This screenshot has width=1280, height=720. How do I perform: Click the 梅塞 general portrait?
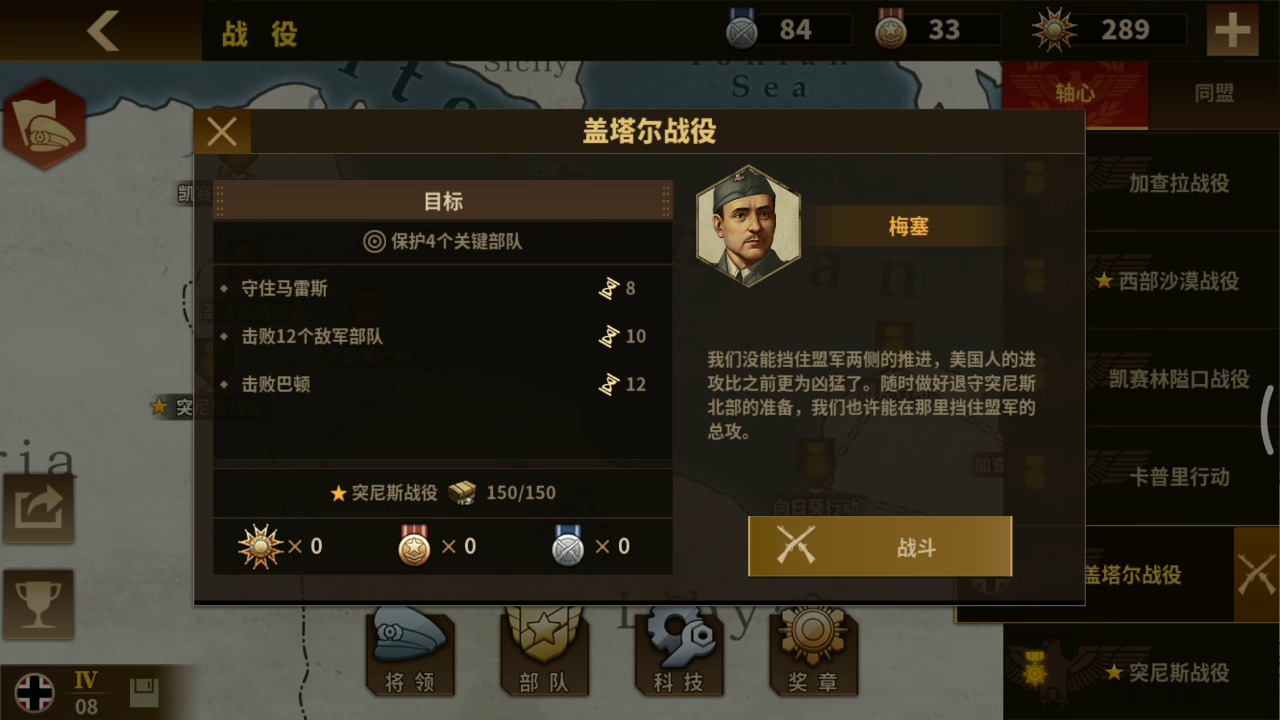coord(748,226)
